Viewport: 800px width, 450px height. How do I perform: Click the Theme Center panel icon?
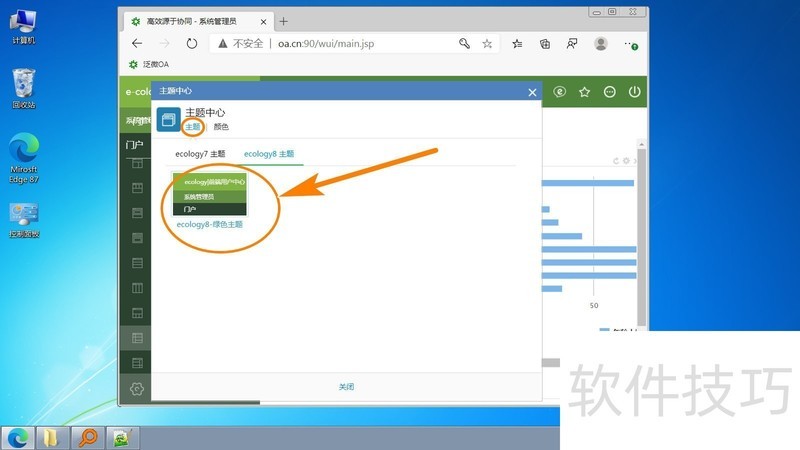click(x=168, y=119)
